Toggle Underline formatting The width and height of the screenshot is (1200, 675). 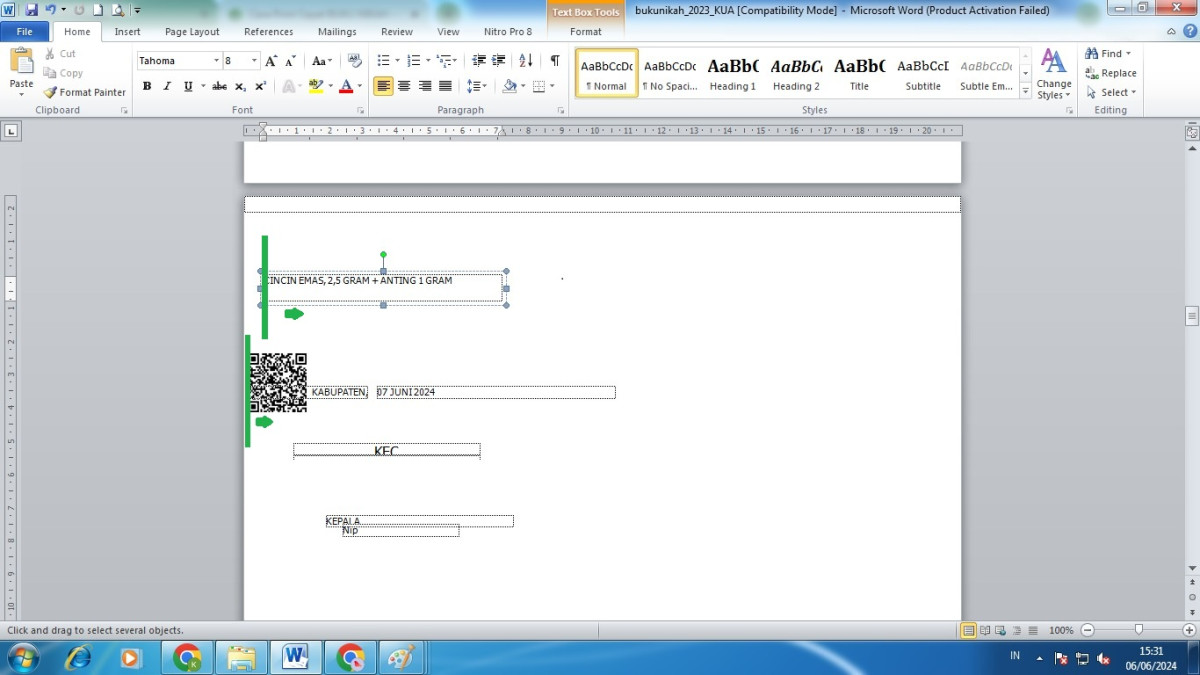188,86
